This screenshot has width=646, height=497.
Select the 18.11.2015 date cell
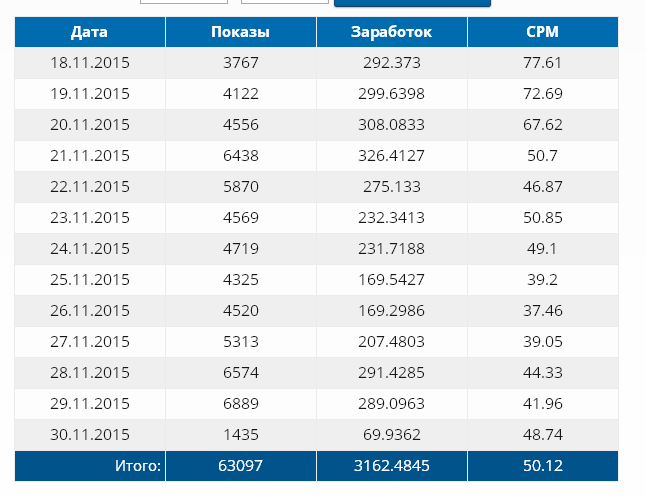pos(90,63)
